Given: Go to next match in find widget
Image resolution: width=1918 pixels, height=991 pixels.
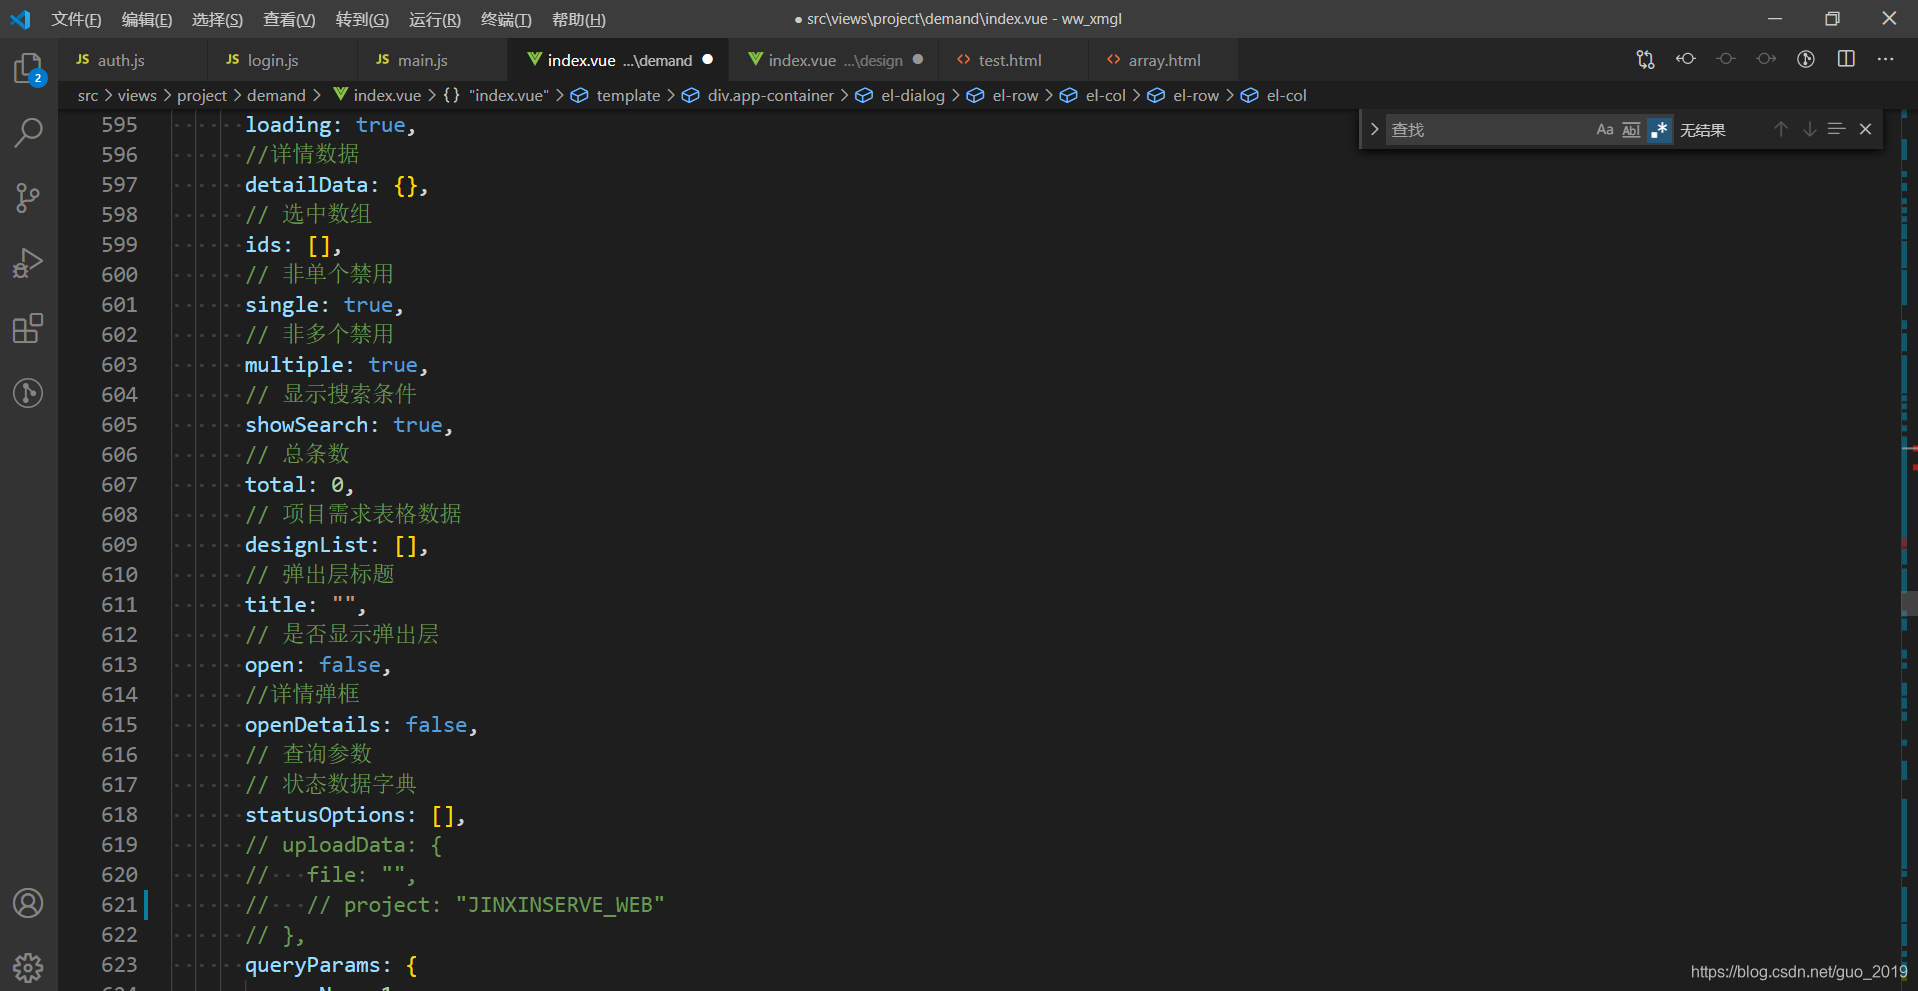Looking at the screenshot, I should (x=1809, y=129).
